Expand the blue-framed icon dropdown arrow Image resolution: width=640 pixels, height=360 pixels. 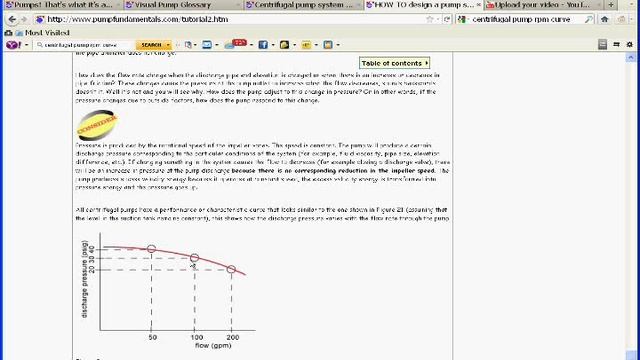tap(338, 45)
